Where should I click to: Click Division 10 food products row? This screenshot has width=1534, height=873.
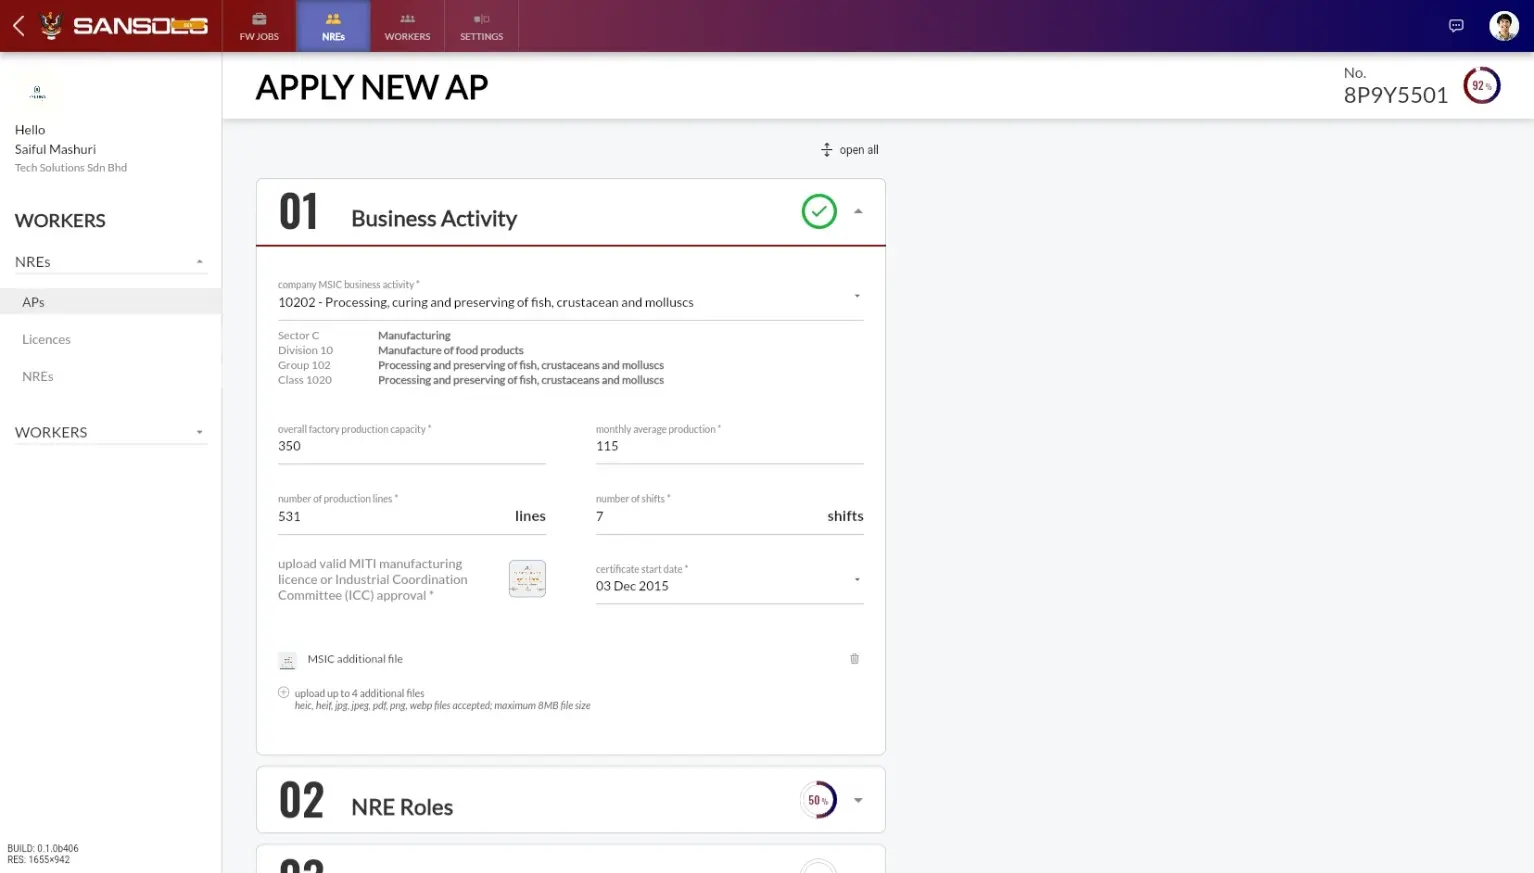point(400,351)
